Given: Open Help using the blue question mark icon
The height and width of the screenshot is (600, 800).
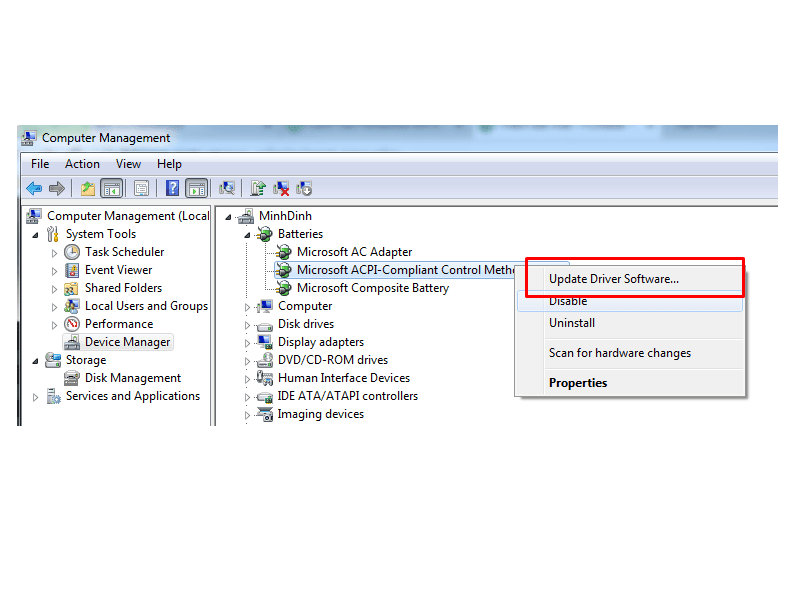Looking at the screenshot, I should pyautogui.click(x=172, y=188).
